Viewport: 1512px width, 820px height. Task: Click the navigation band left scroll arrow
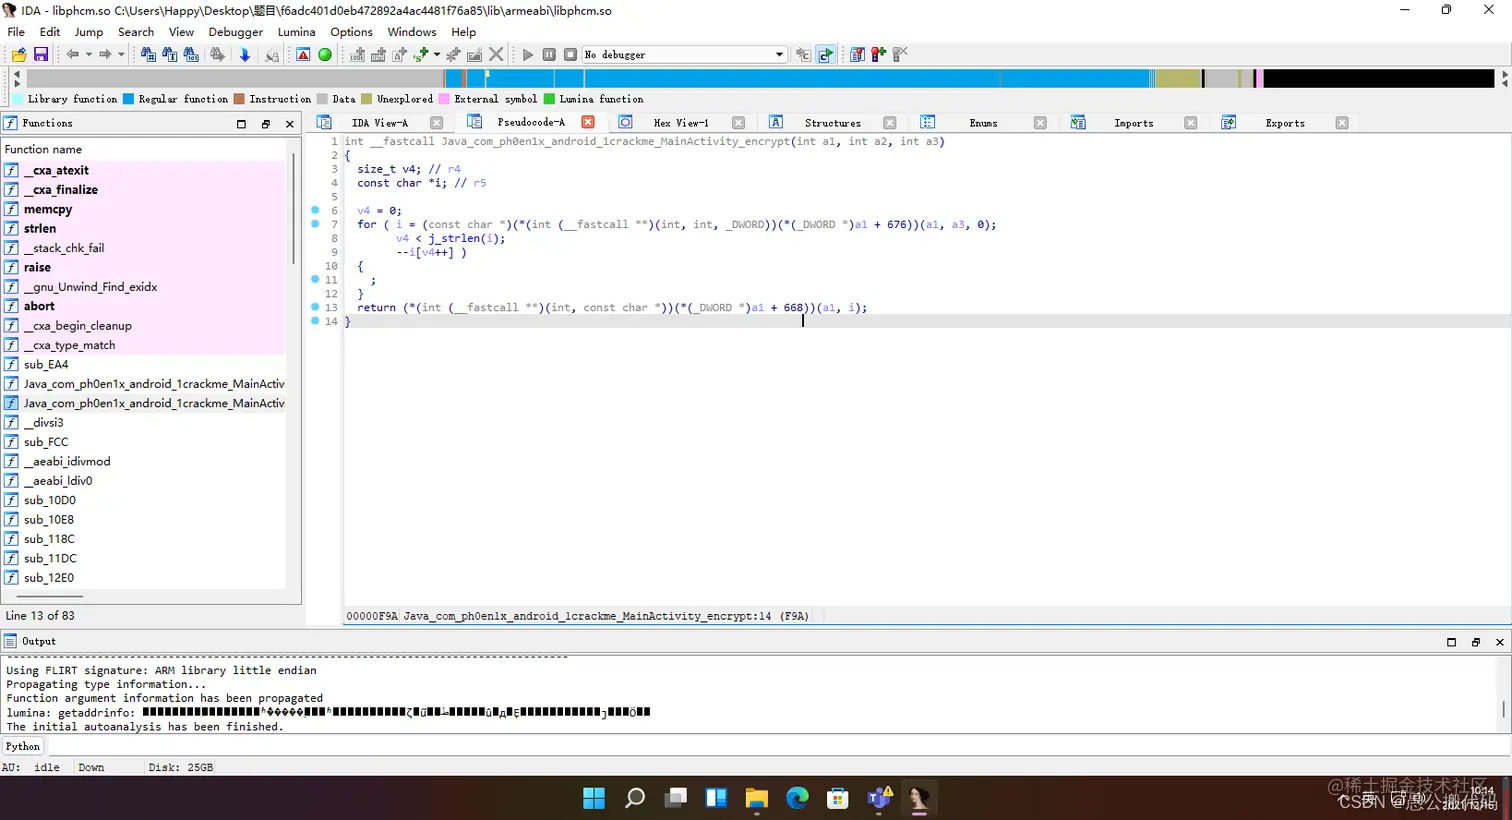16,74
